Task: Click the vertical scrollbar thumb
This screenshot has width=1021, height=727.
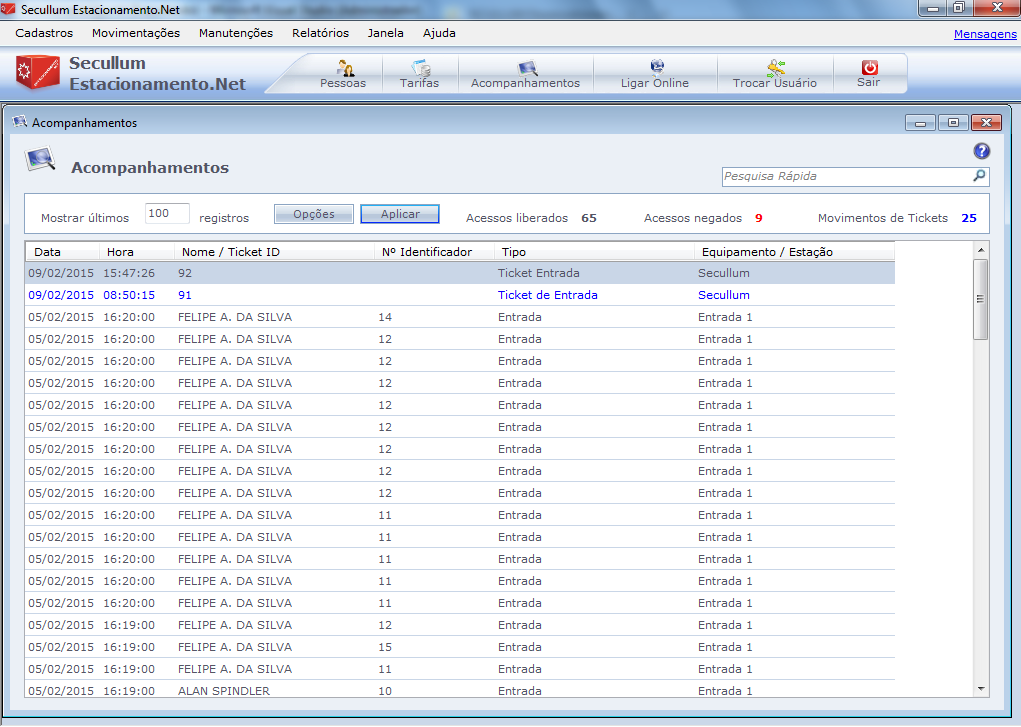Action: click(981, 299)
